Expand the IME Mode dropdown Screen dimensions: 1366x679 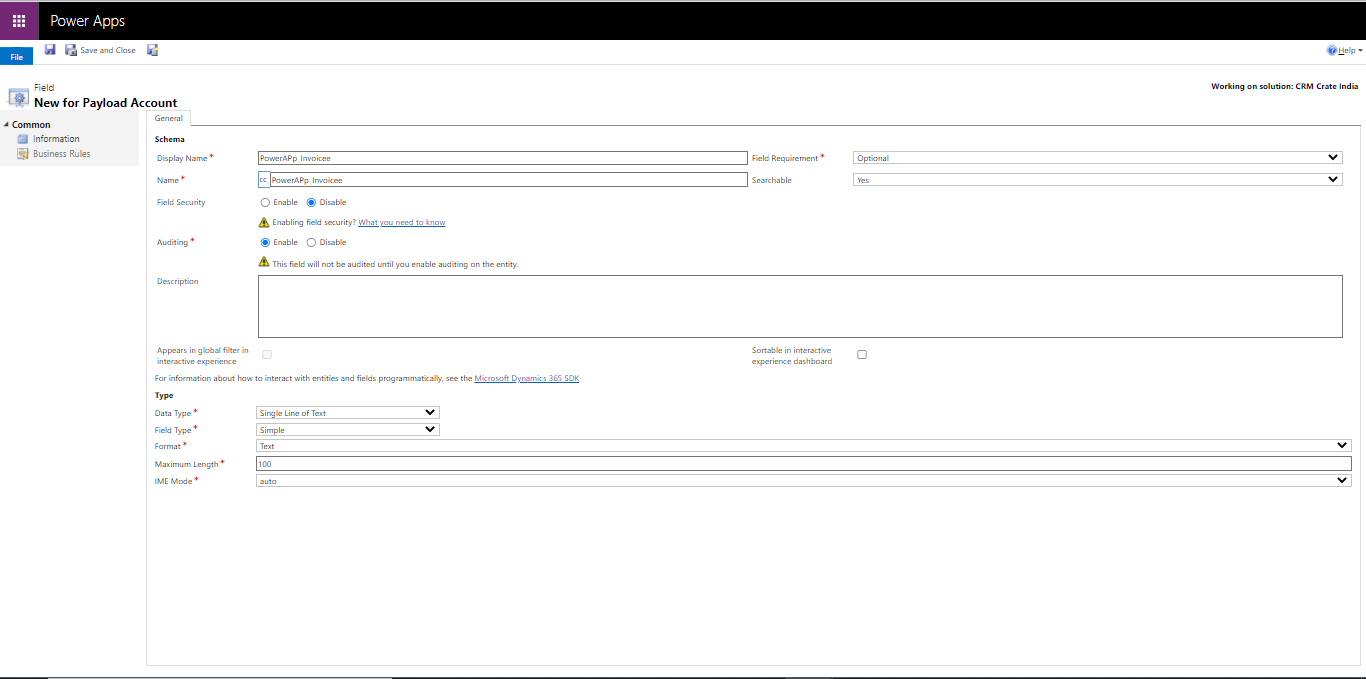[x=1341, y=480]
